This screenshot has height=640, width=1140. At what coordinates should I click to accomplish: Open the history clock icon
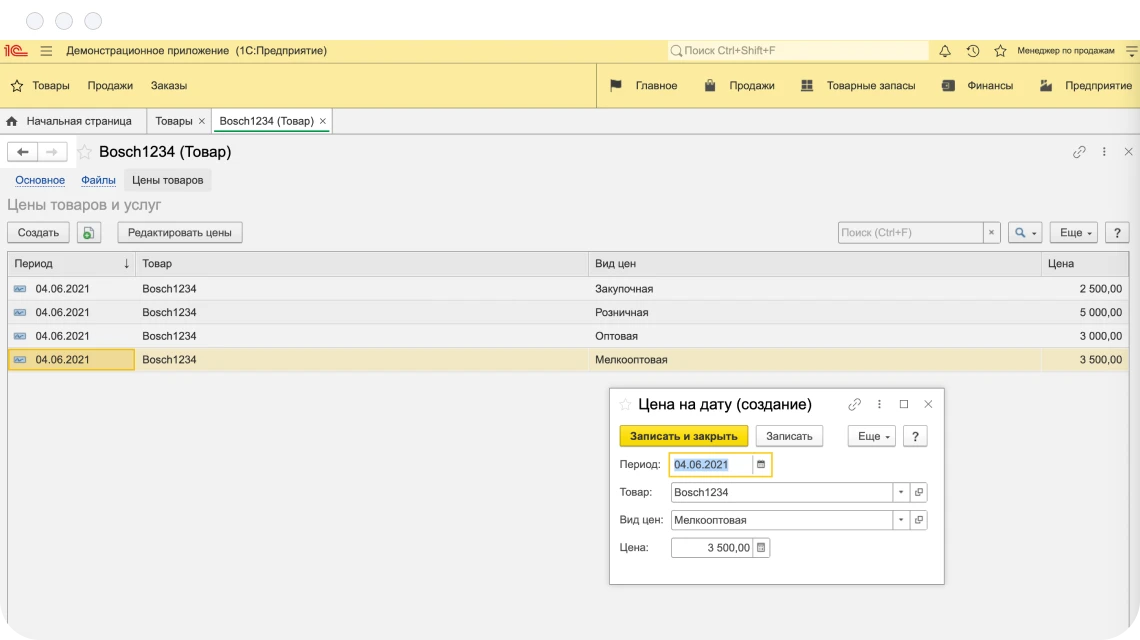[x=972, y=51]
